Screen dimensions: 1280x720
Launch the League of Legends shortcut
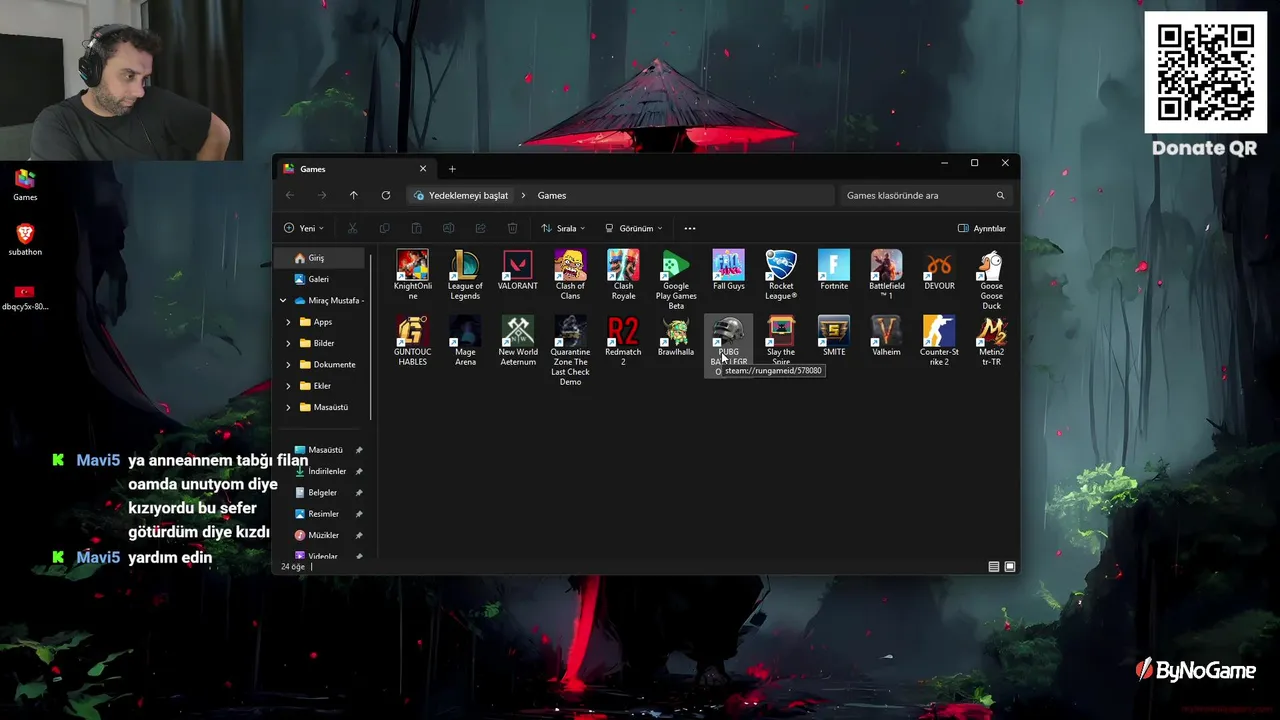coord(465,275)
